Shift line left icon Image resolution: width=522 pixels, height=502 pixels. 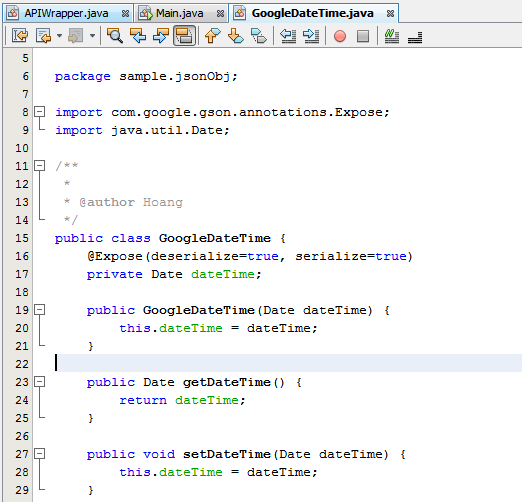click(x=288, y=36)
